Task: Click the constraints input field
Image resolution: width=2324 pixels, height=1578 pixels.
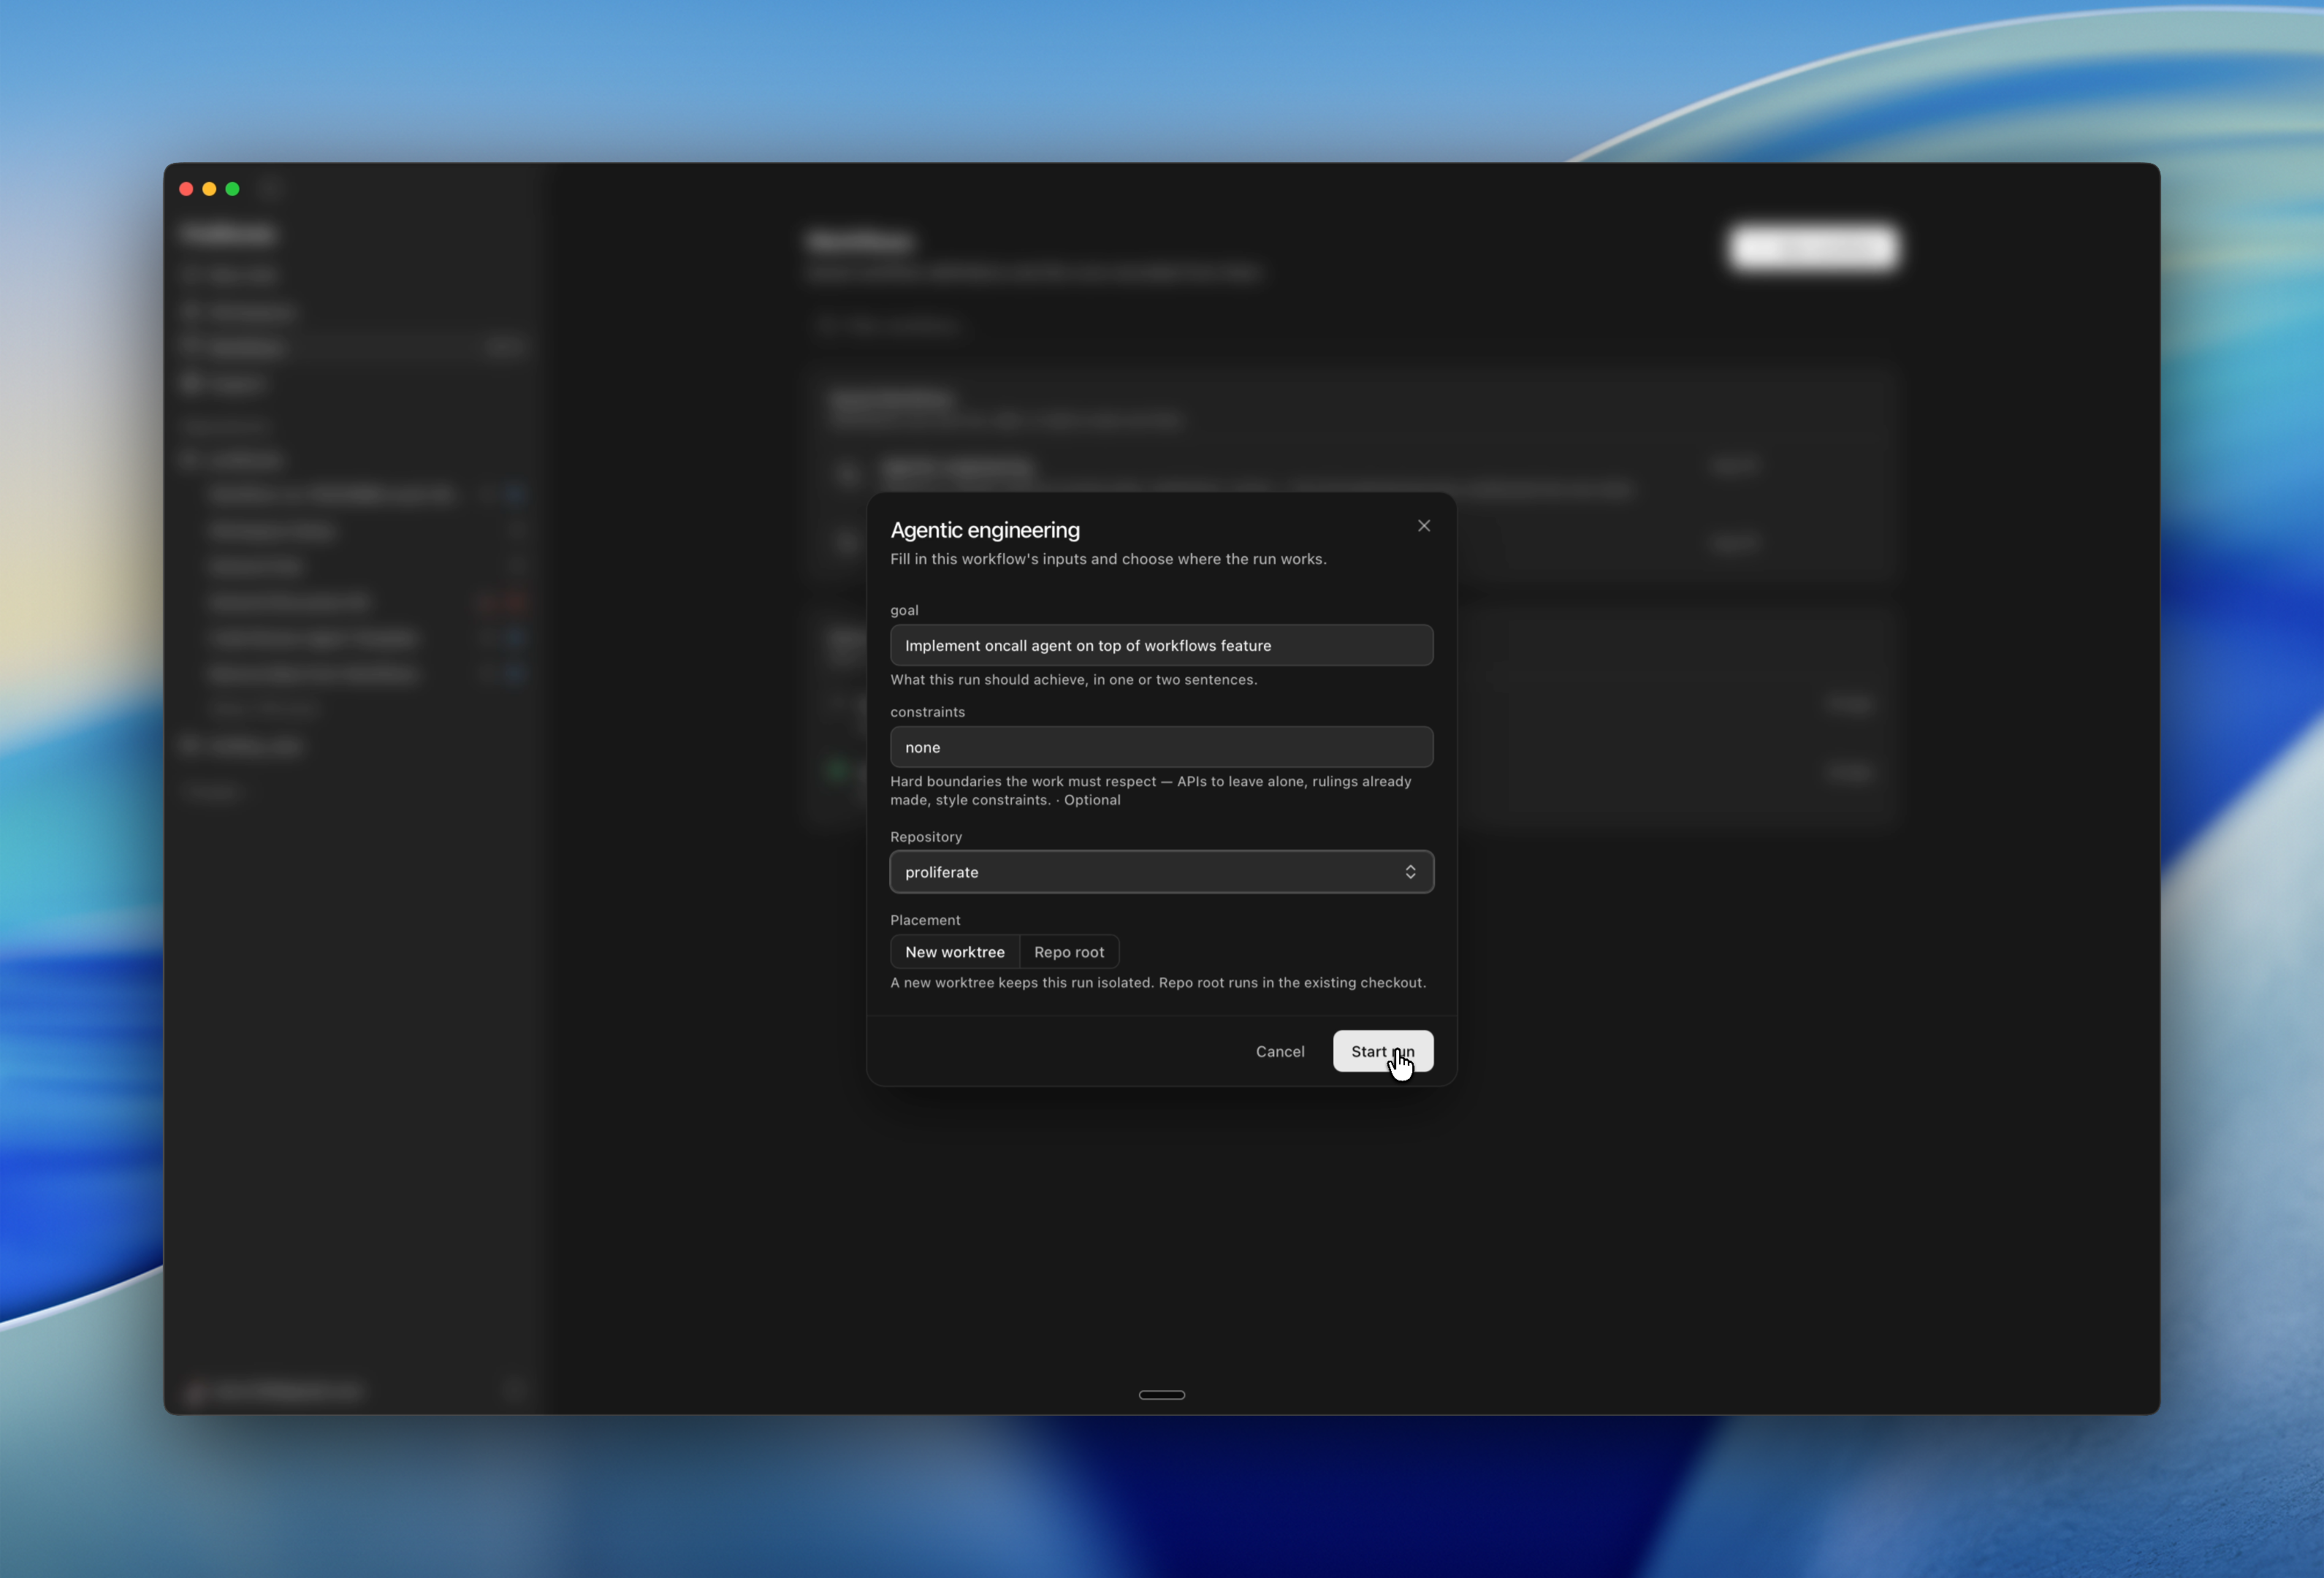Action: 1161,747
